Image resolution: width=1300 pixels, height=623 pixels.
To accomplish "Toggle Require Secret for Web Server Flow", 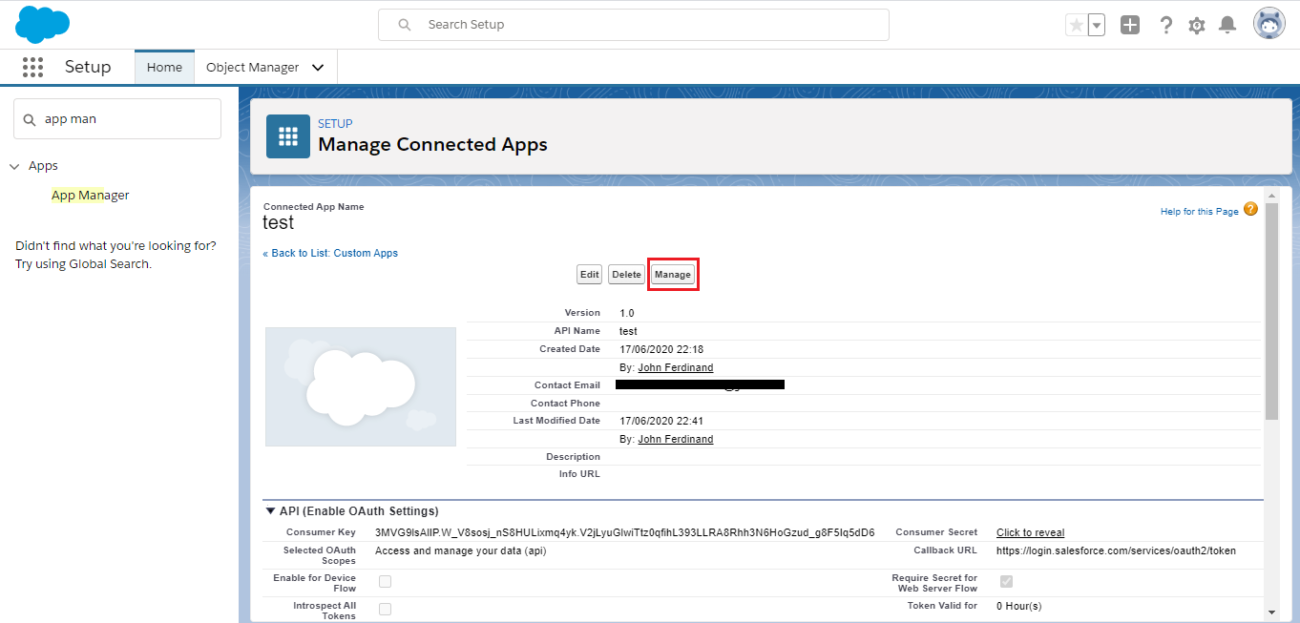I will [1006, 580].
